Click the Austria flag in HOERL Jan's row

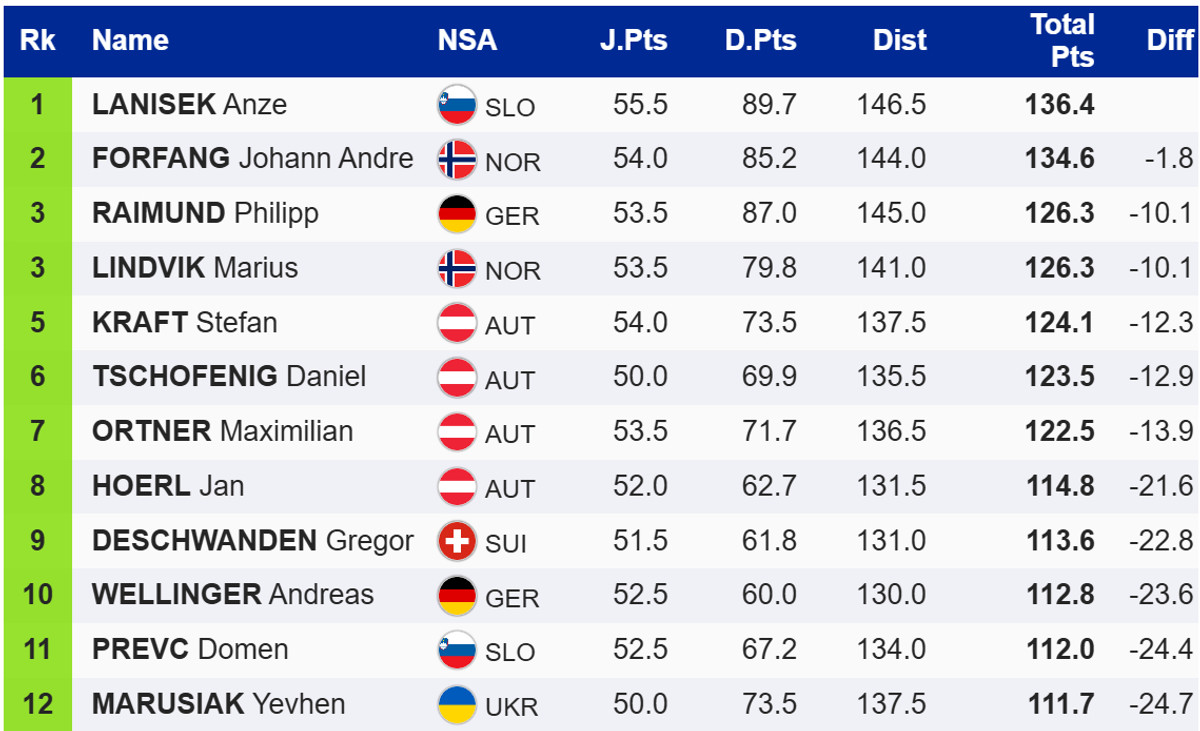tap(457, 487)
